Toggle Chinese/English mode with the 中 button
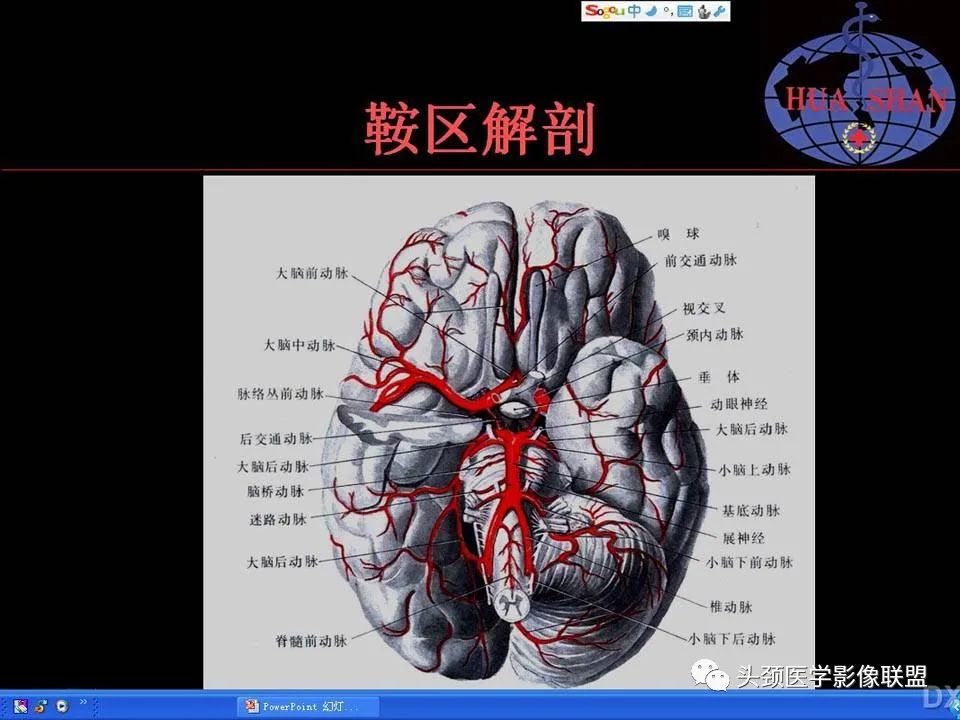The height and width of the screenshot is (720, 960). coord(634,11)
